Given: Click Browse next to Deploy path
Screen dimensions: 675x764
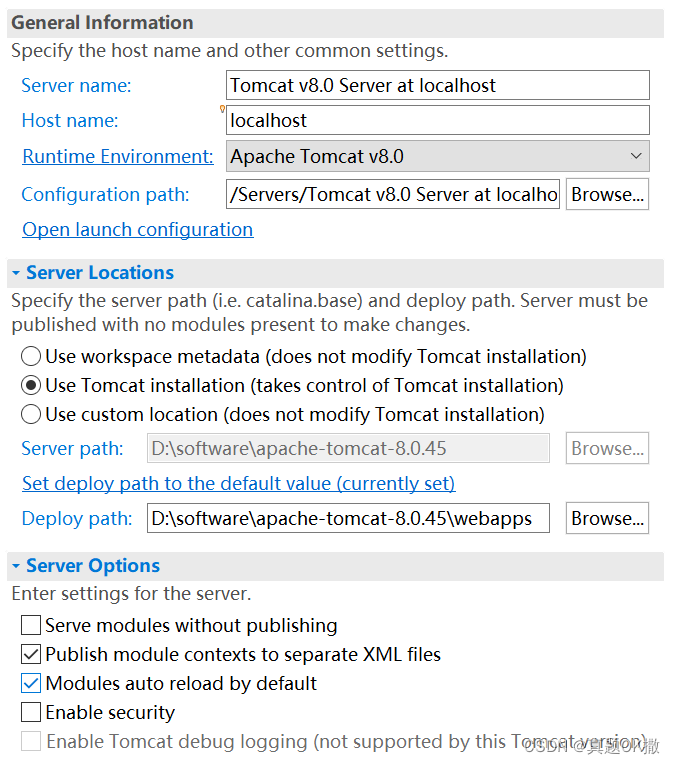Looking at the screenshot, I should coord(607,518).
